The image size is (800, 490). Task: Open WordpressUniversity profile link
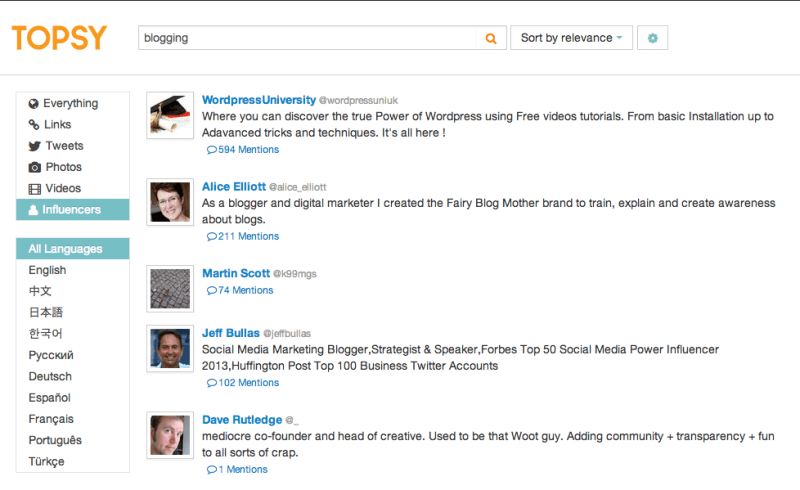pos(259,100)
